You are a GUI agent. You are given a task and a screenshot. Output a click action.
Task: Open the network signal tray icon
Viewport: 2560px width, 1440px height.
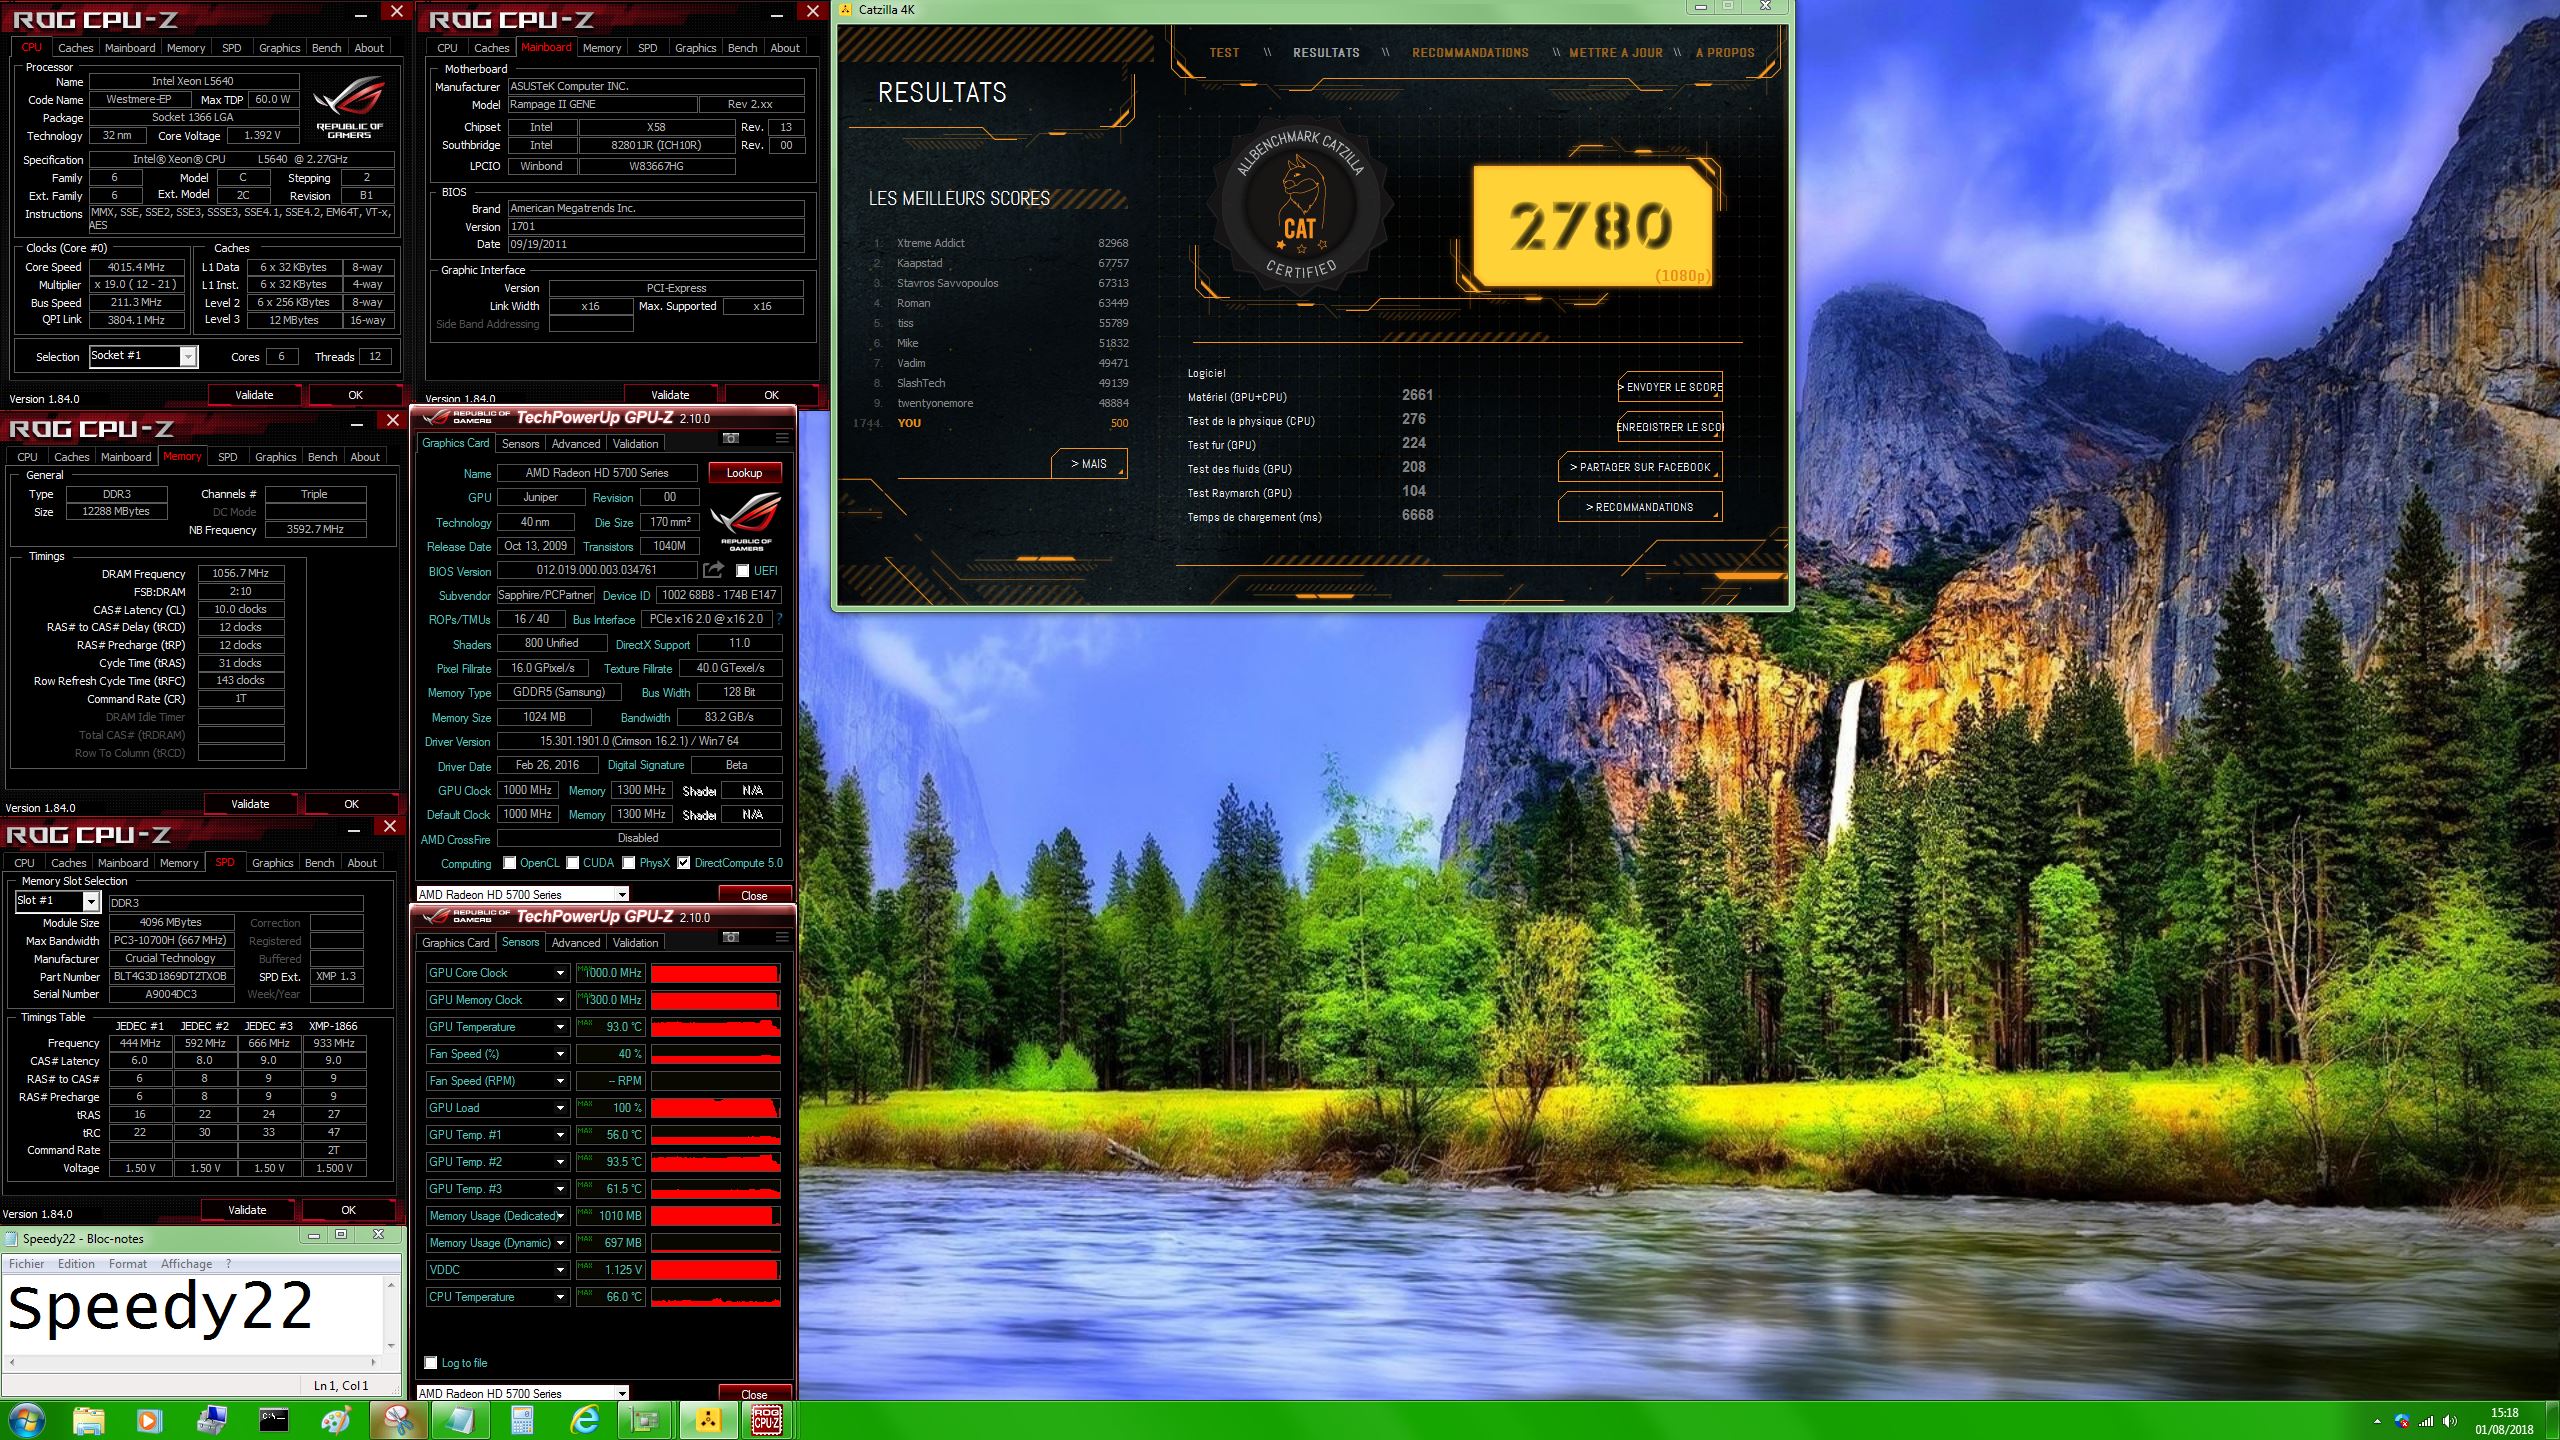pyautogui.click(x=2426, y=1421)
